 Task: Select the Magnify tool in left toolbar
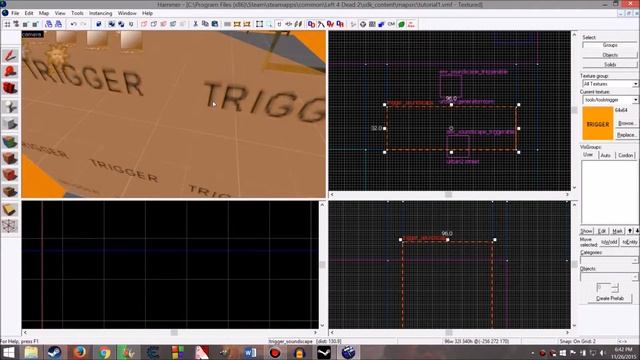click(10, 72)
